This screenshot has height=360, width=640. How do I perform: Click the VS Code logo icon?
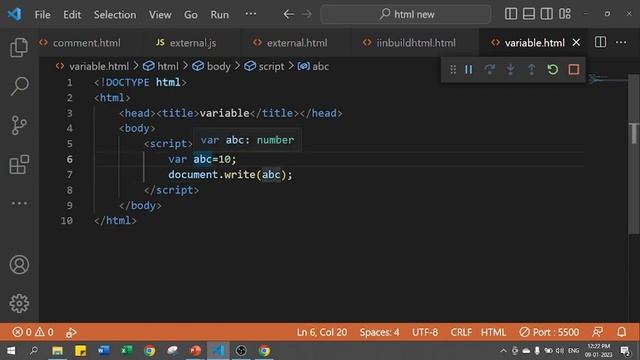click(15, 14)
